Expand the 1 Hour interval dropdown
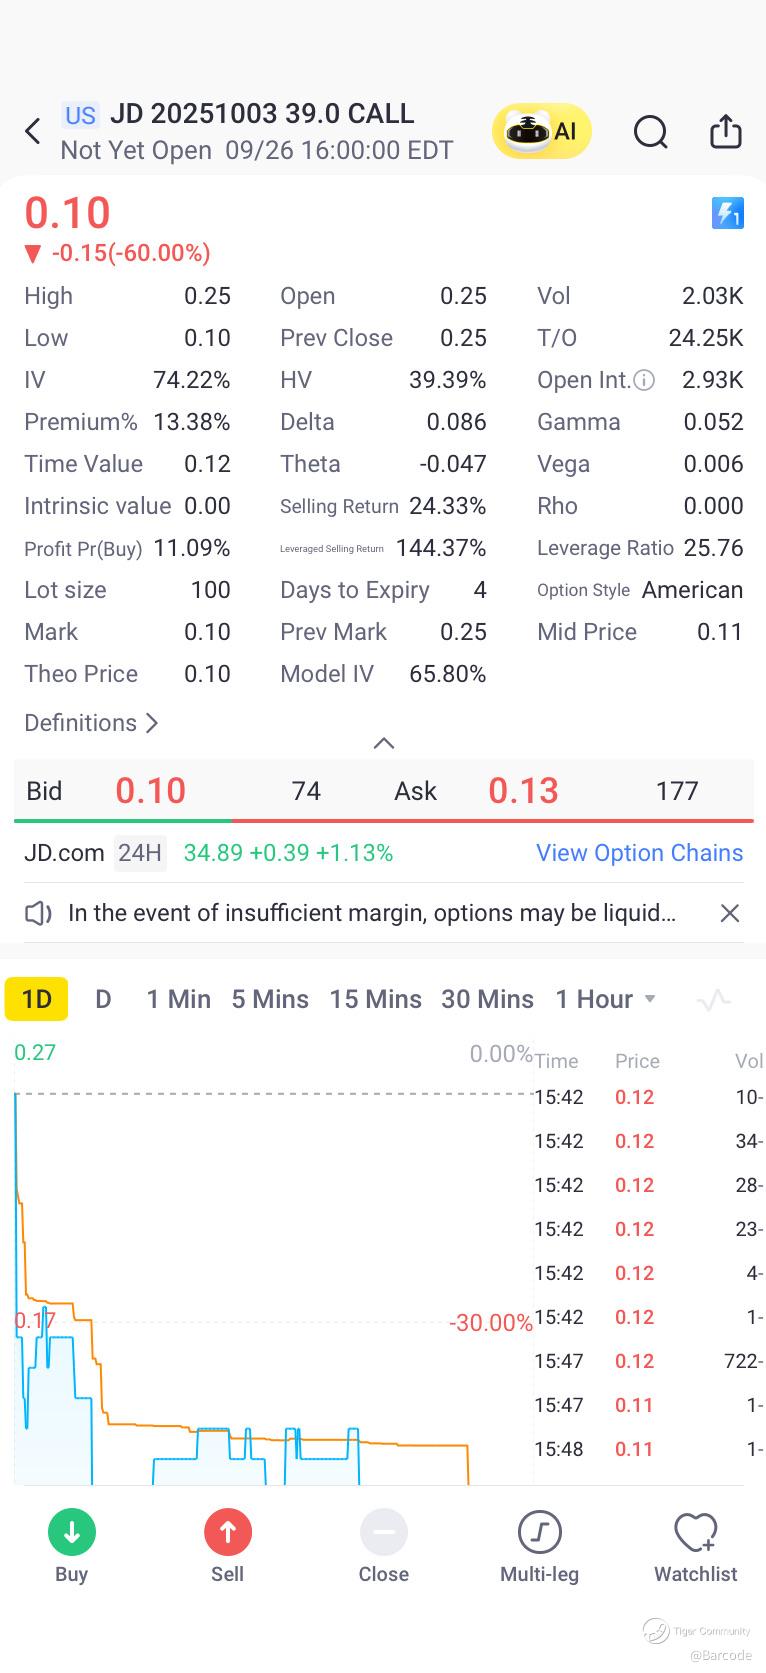Viewport: 766px width, 1673px height. (650, 1000)
